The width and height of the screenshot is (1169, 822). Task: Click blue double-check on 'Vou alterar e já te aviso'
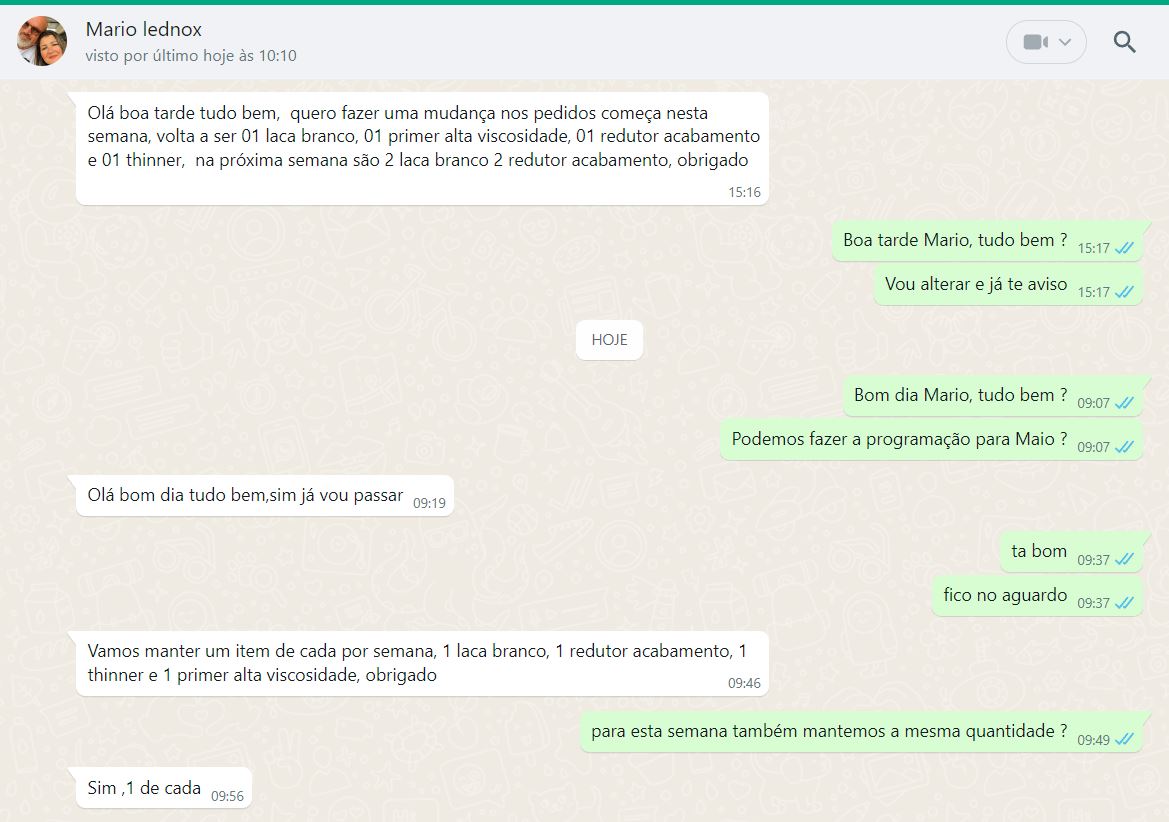tap(1124, 292)
